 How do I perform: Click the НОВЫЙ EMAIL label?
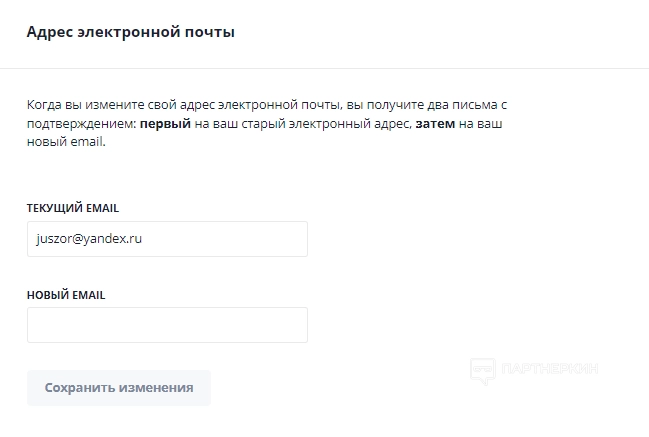click(x=66, y=295)
